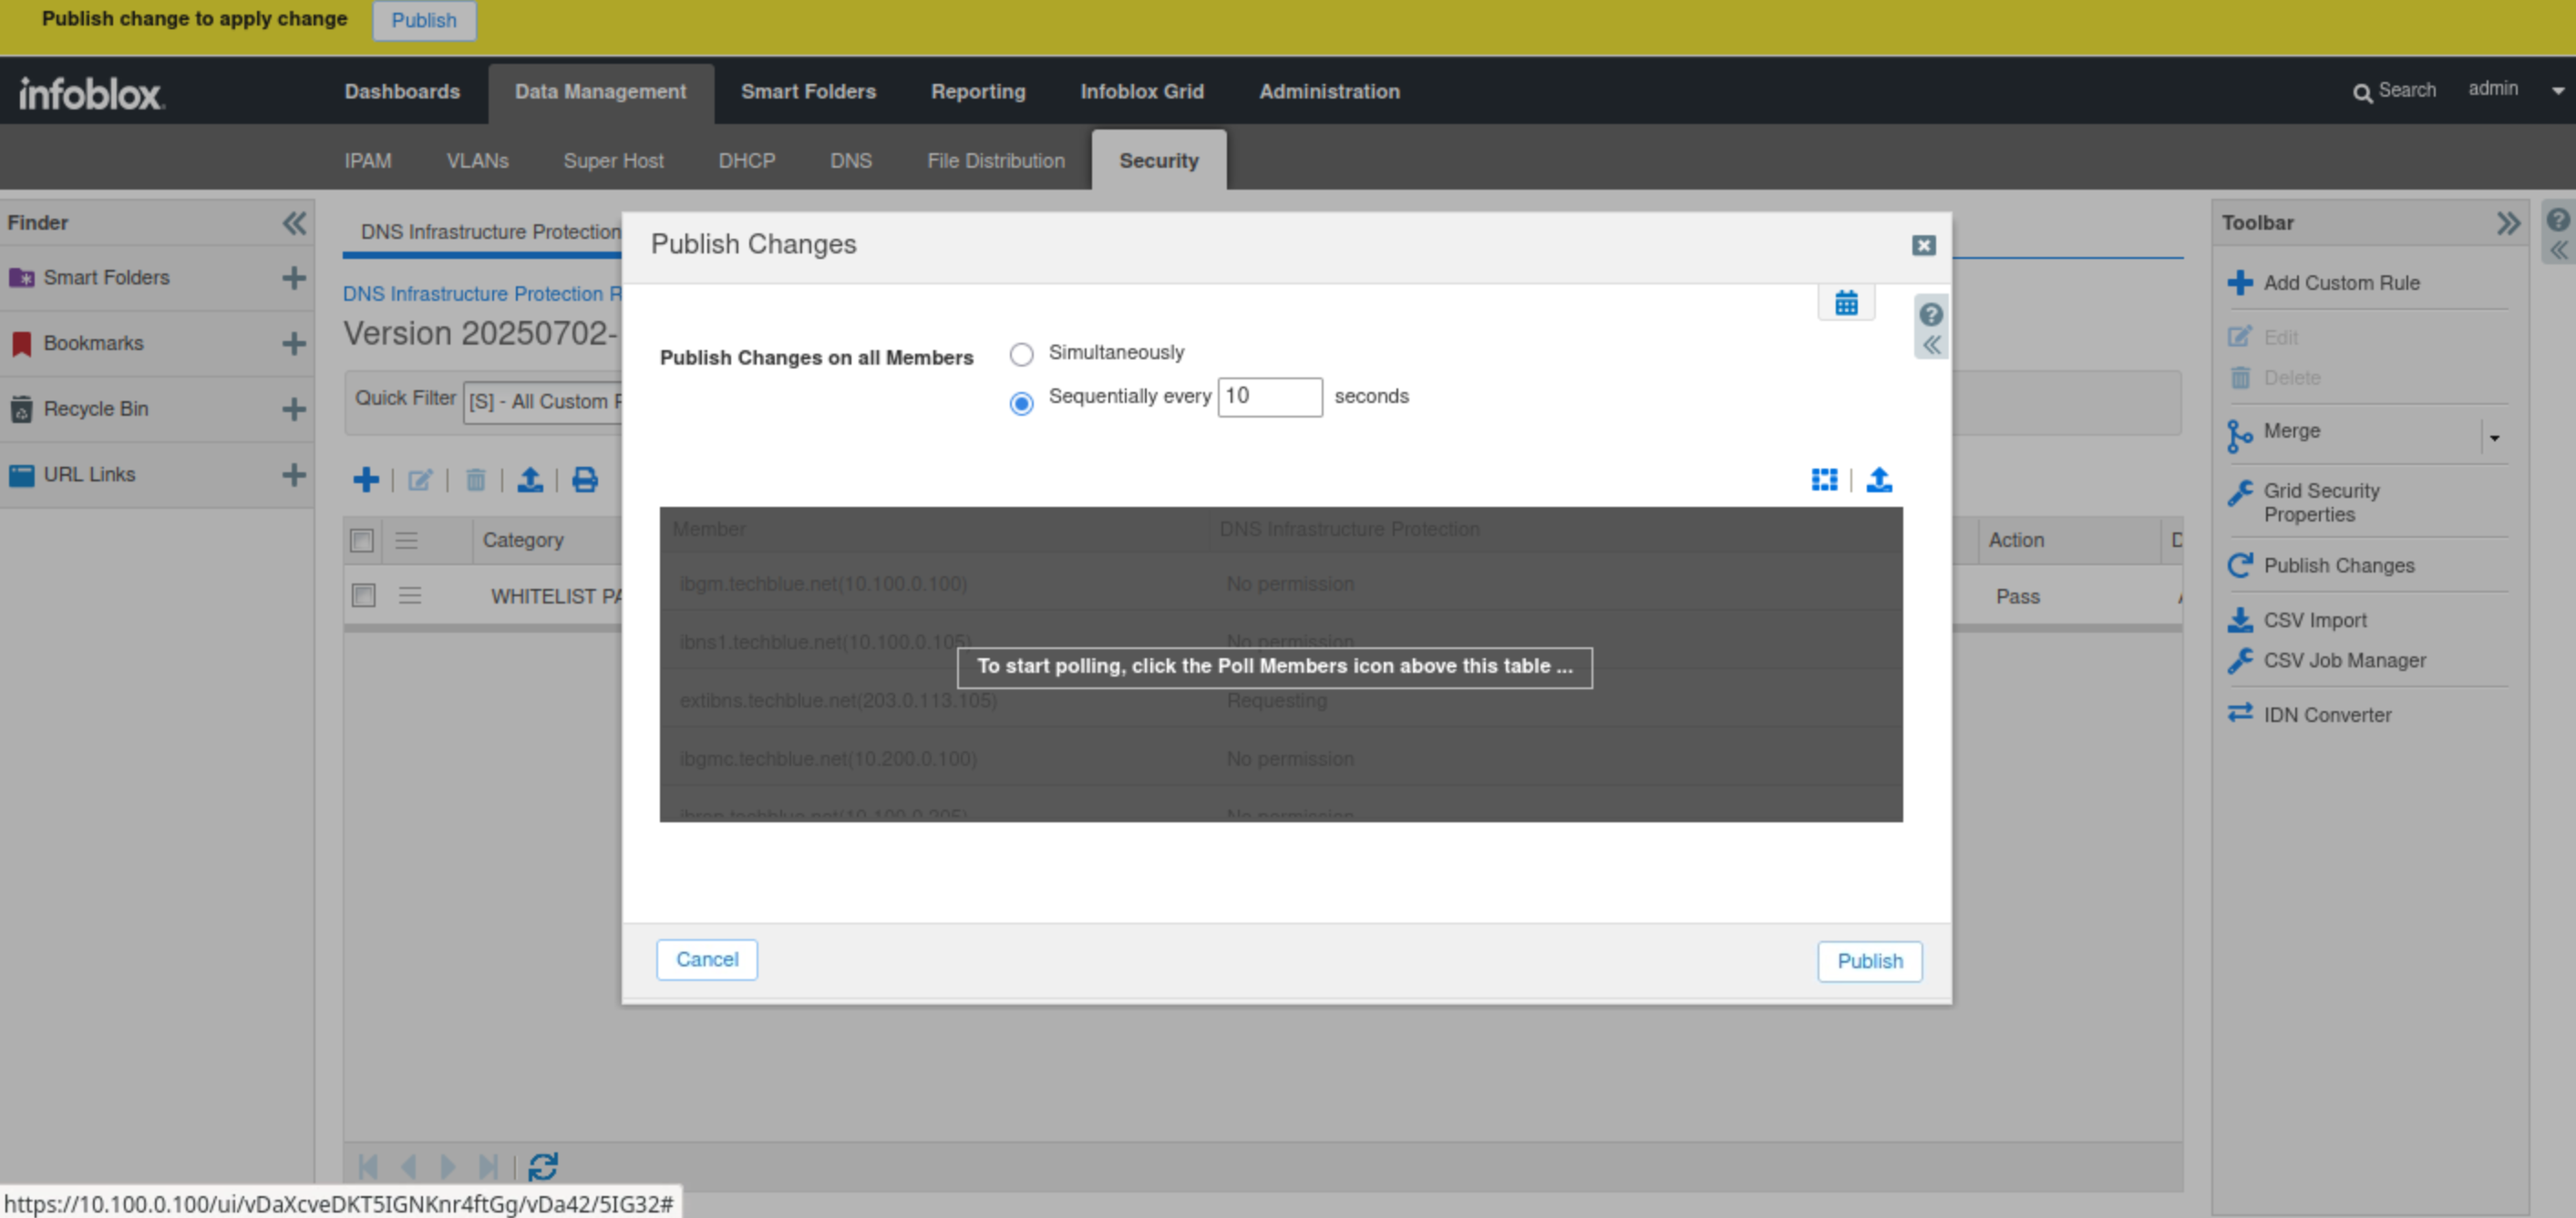Viewport: 2576px width, 1218px height.
Task: Click Publish in the yellow banner
Action: point(424,20)
